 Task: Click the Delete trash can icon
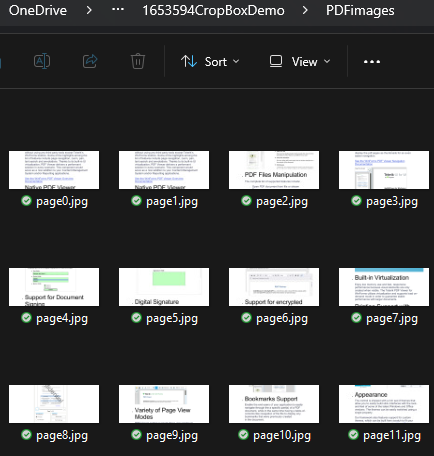[x=138, y=61]
